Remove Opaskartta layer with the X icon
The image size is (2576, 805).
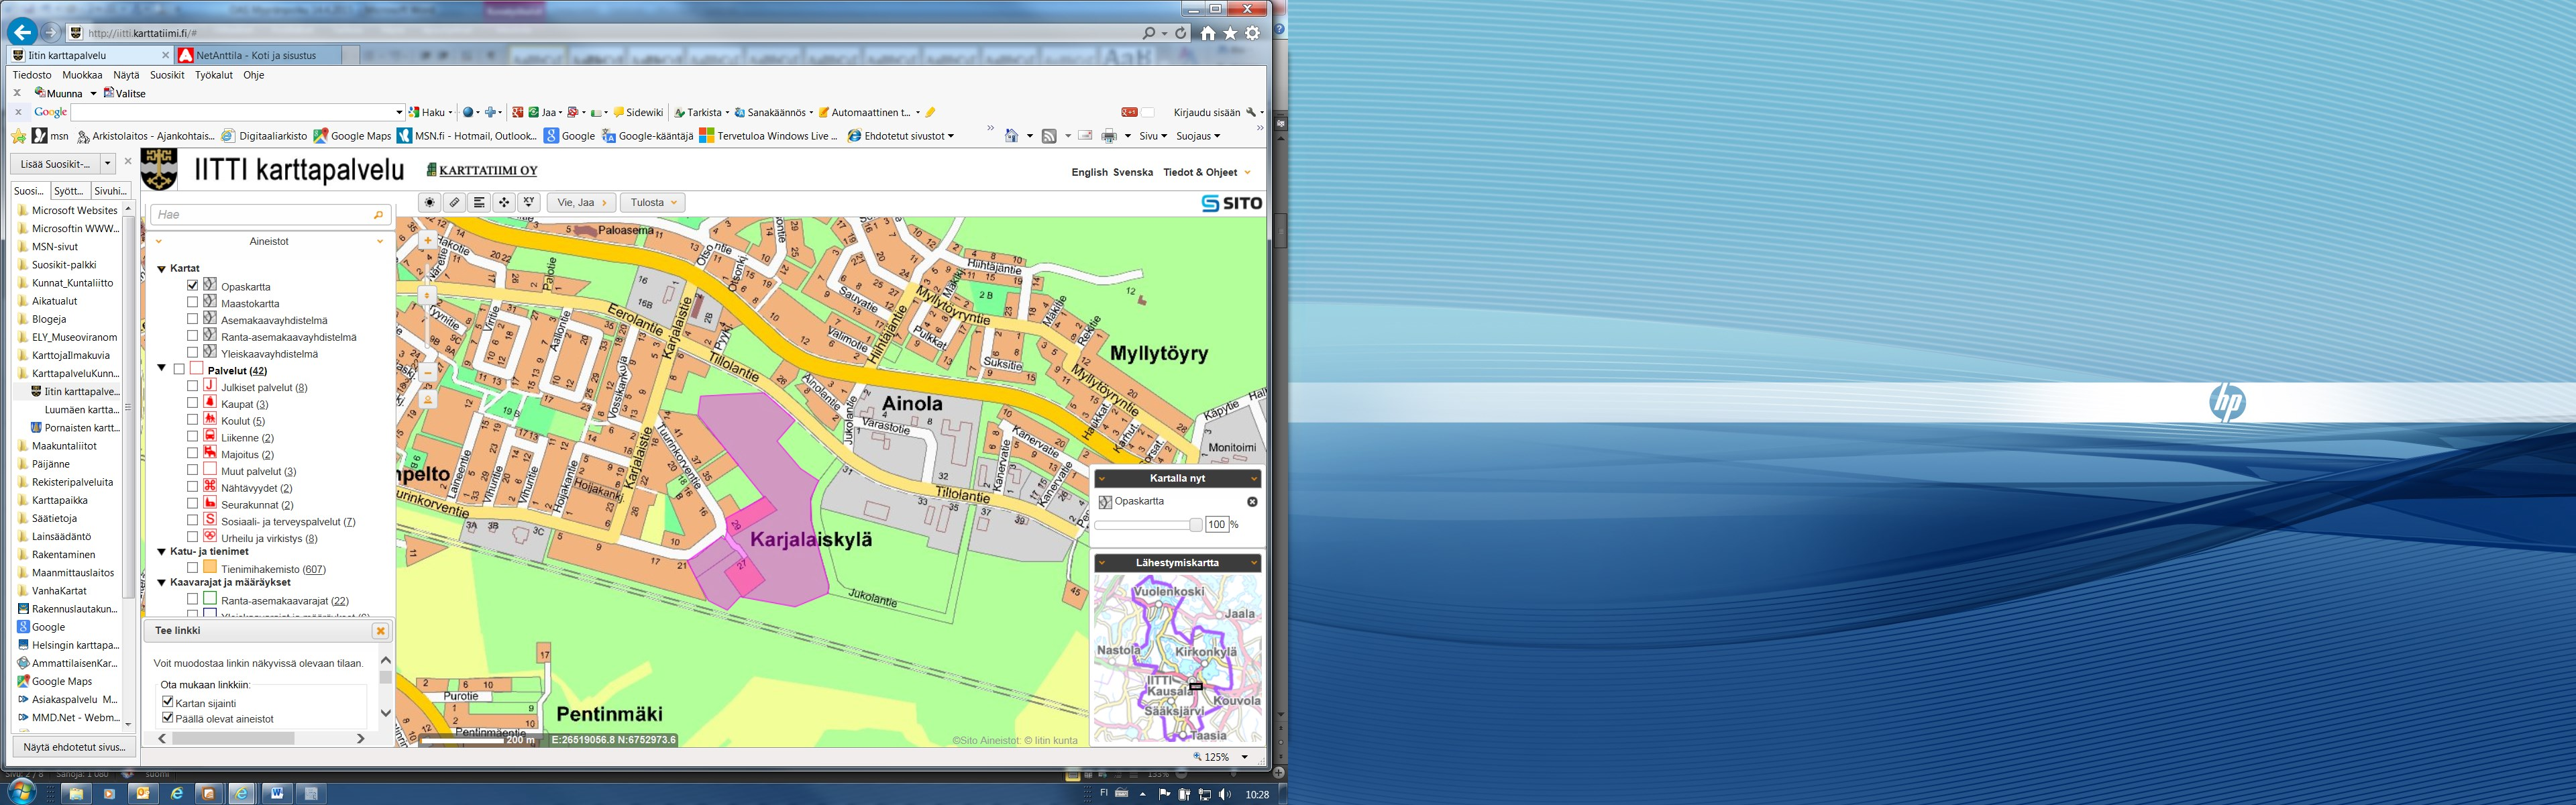(x=1252, y=502)
